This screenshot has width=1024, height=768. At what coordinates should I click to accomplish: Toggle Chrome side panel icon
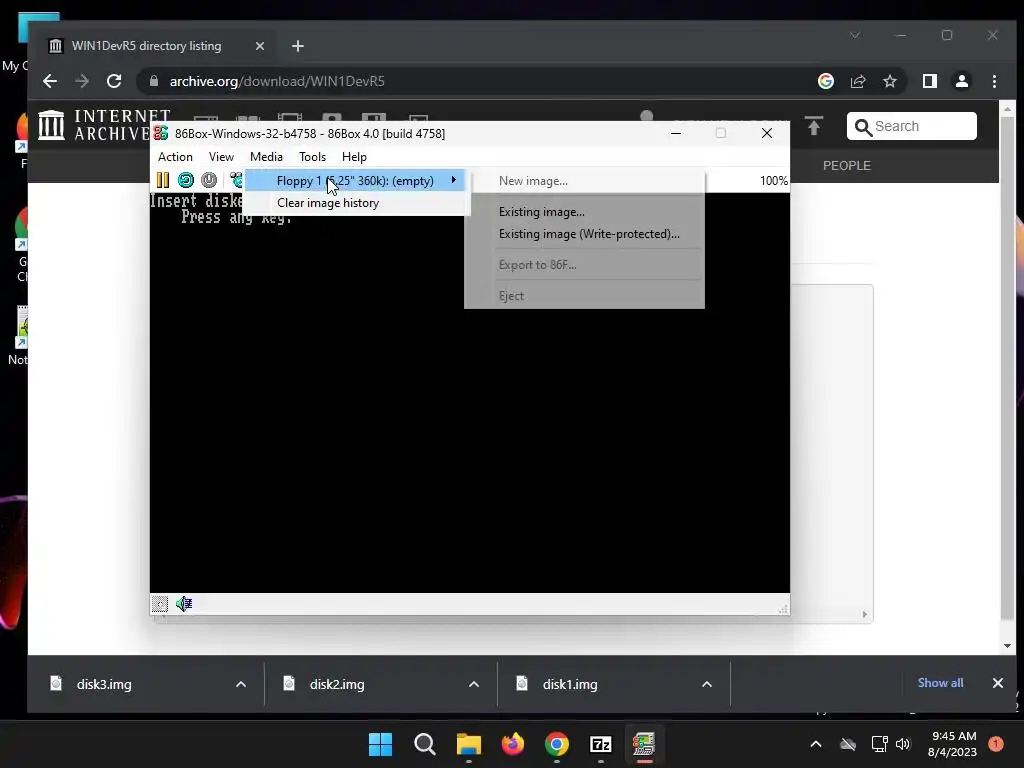(x=930, y=81)
